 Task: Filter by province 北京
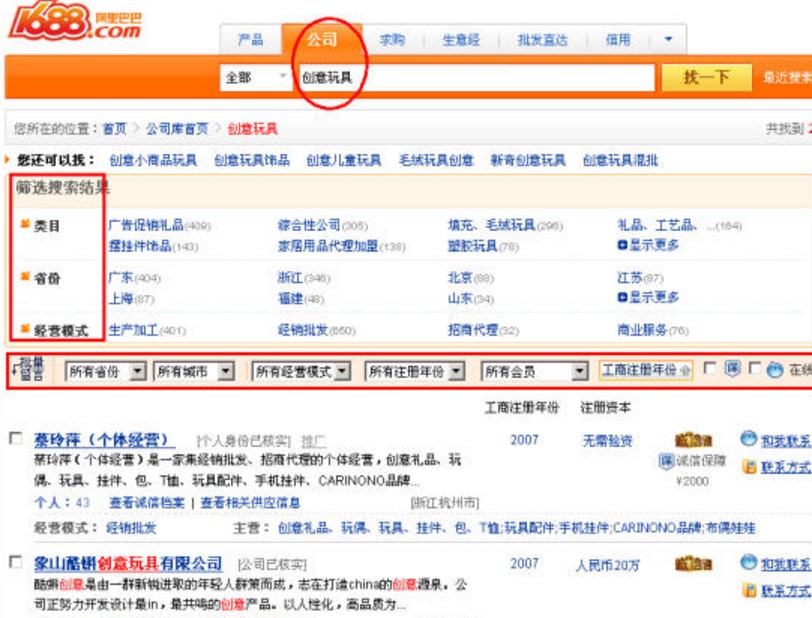pyautogui.click(x=460, y=278)
